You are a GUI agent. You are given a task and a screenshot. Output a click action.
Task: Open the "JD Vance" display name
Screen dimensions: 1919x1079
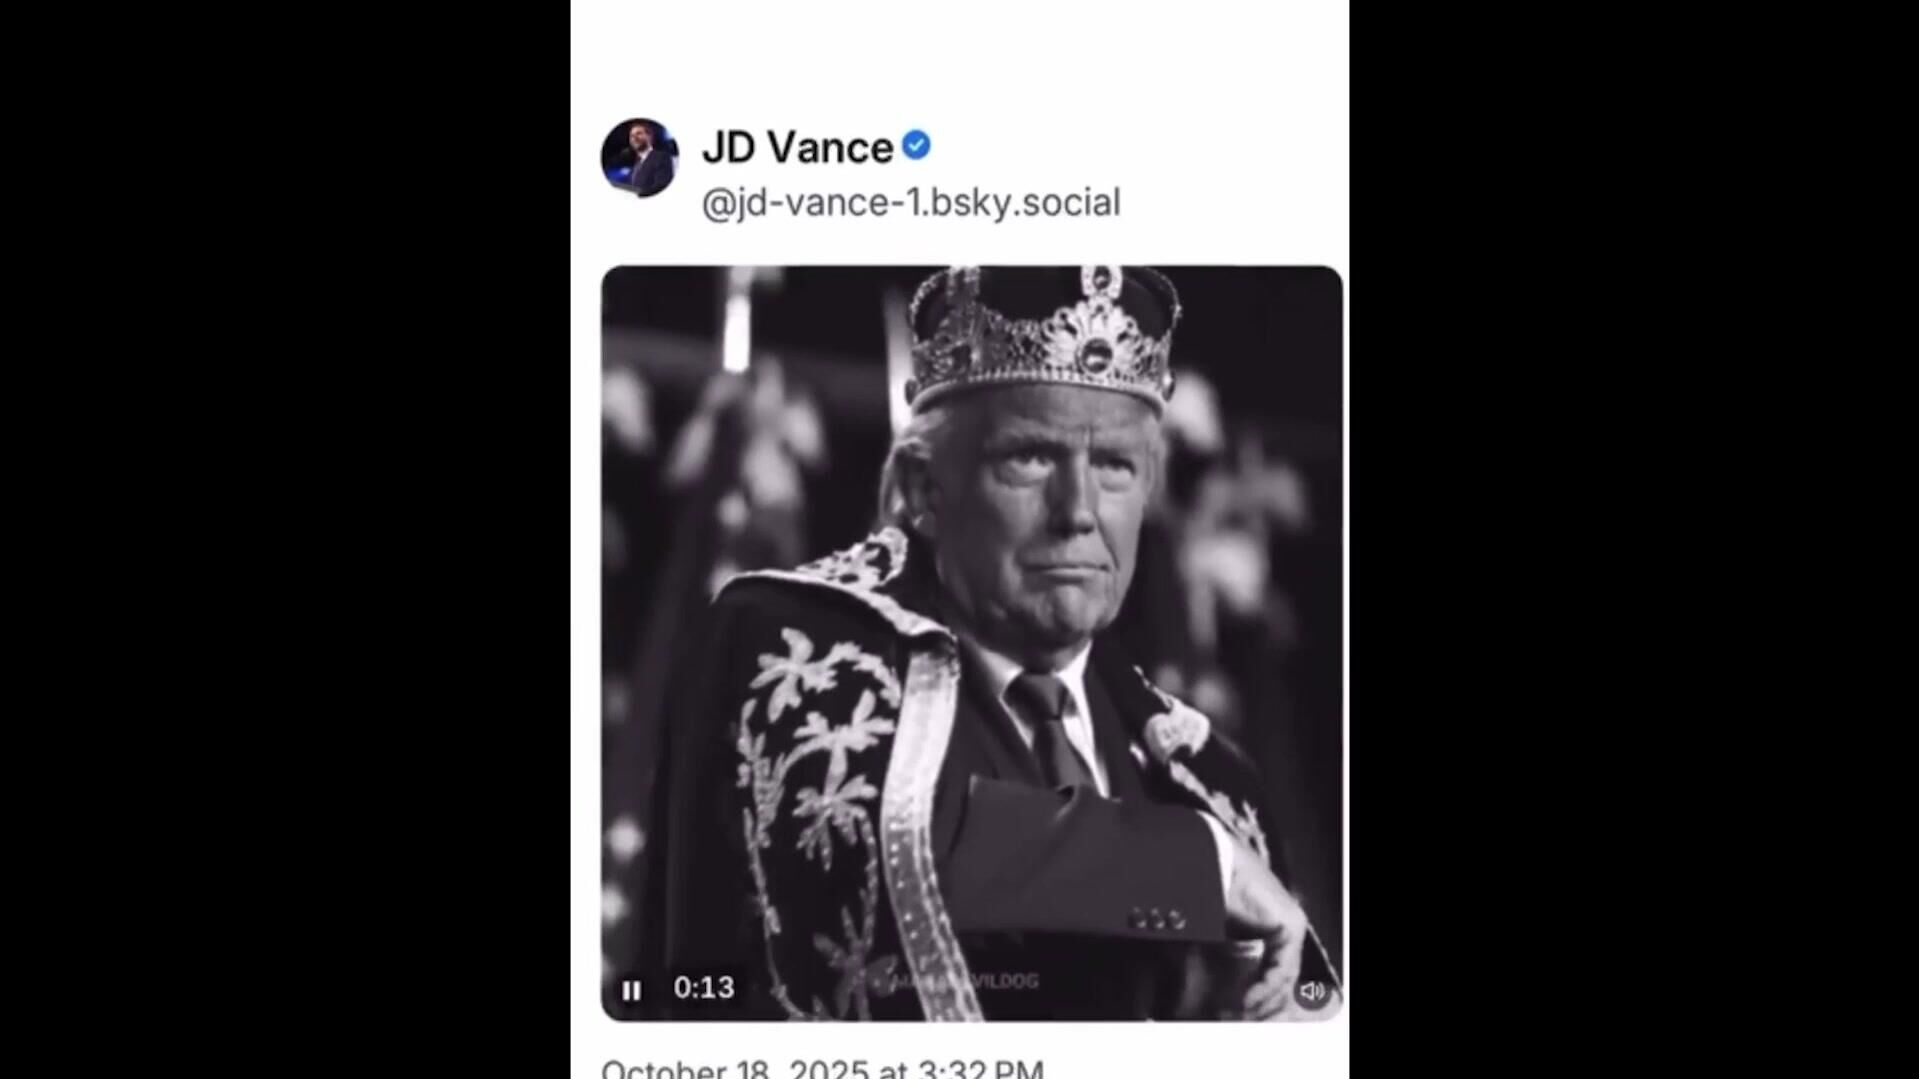click(797, 148)
